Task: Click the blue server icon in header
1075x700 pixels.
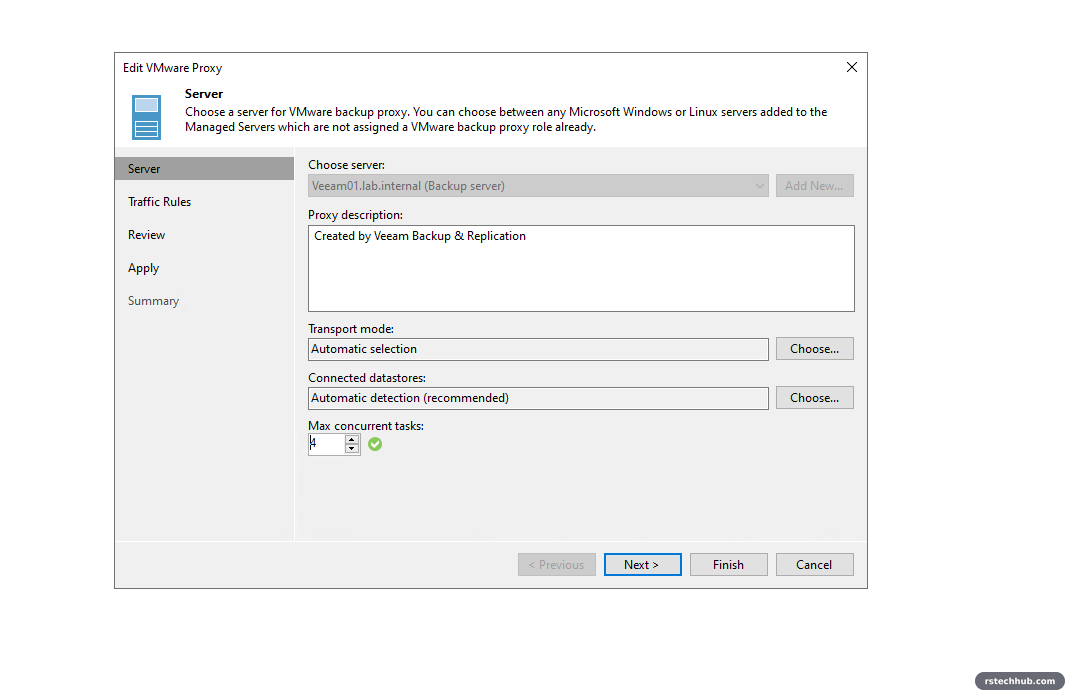Action: coord(146,117)
